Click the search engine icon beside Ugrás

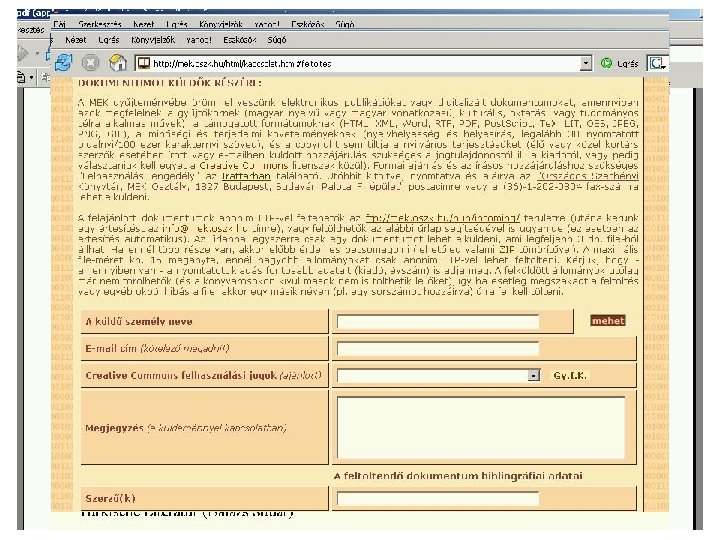coord(657,63)
